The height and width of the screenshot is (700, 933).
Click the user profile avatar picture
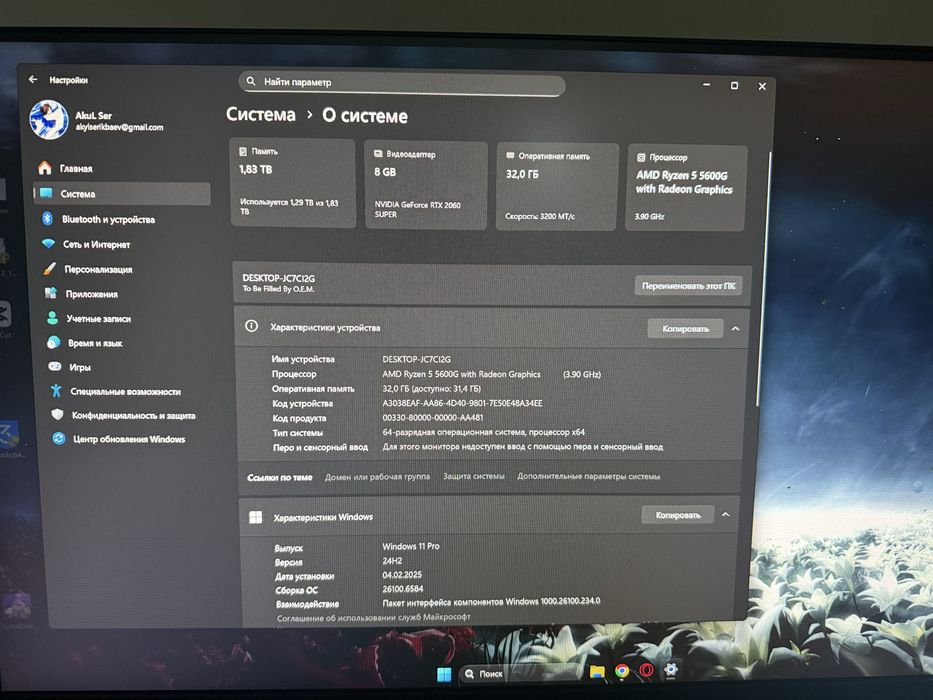tap(49, 120)
